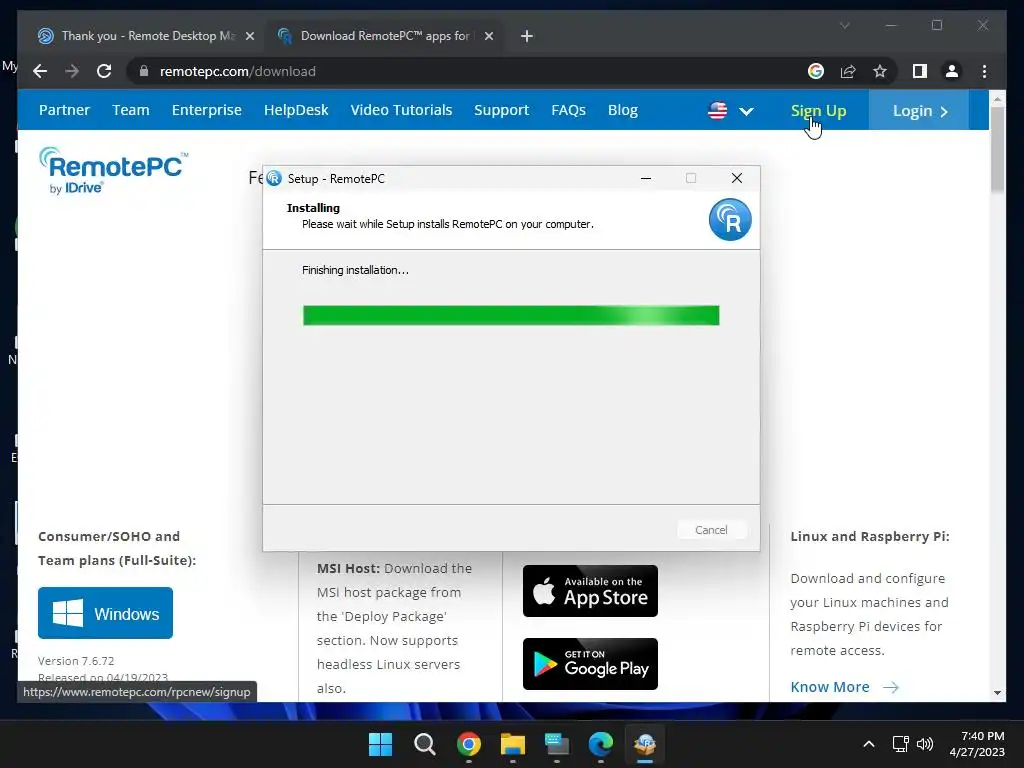
Task: Bookmark this page with the star icon
Action: 880,71
